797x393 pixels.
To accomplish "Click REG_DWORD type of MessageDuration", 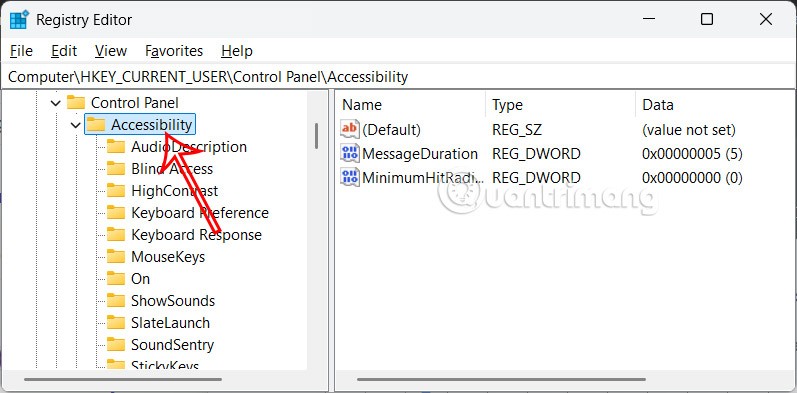I will 536,154.
